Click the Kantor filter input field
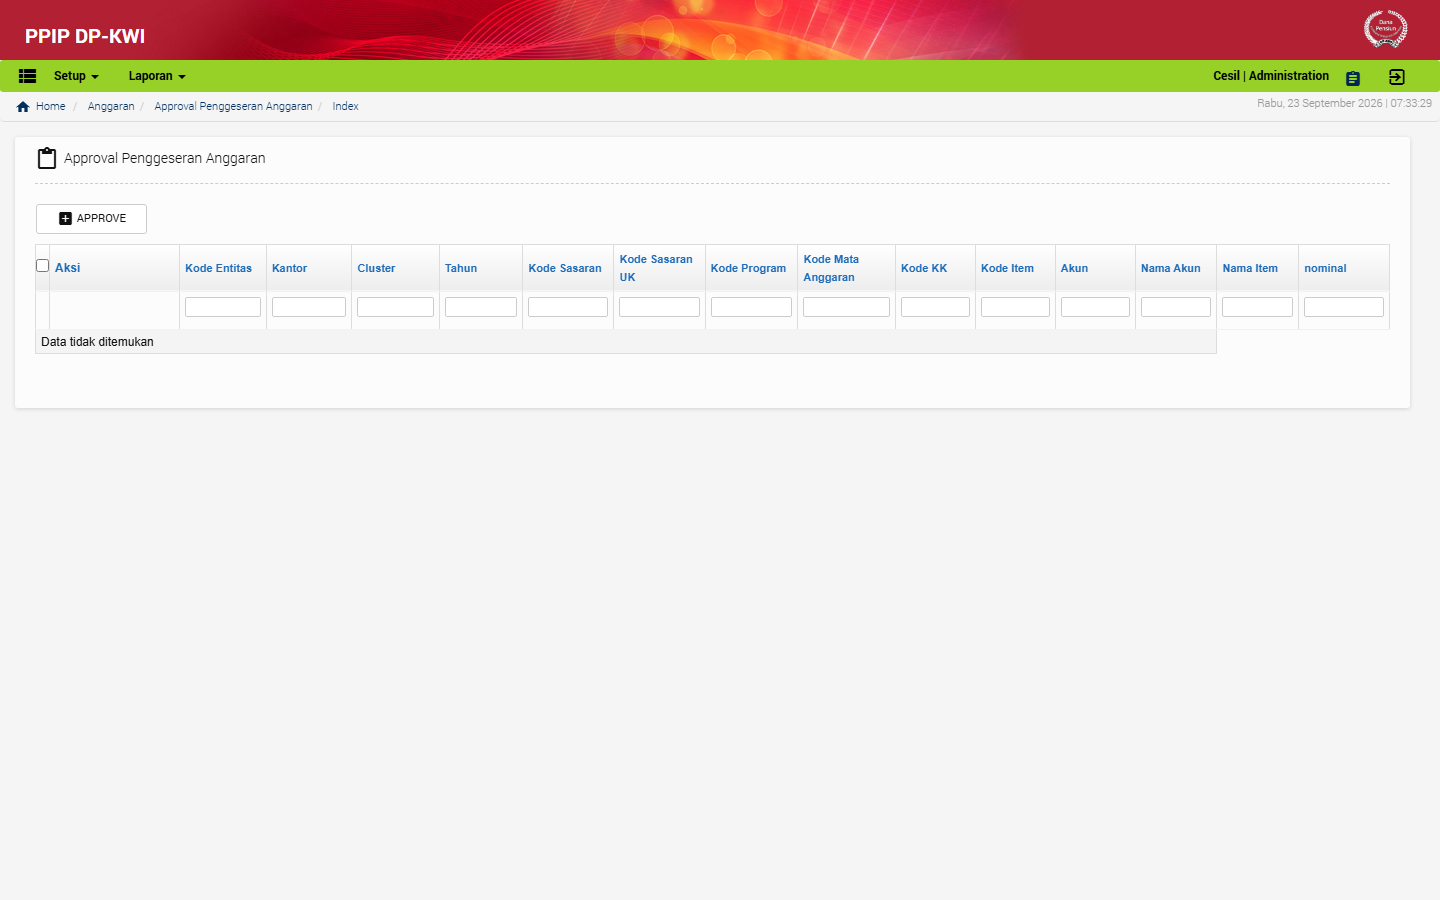The image size is (1440, 900). [309, 307]
